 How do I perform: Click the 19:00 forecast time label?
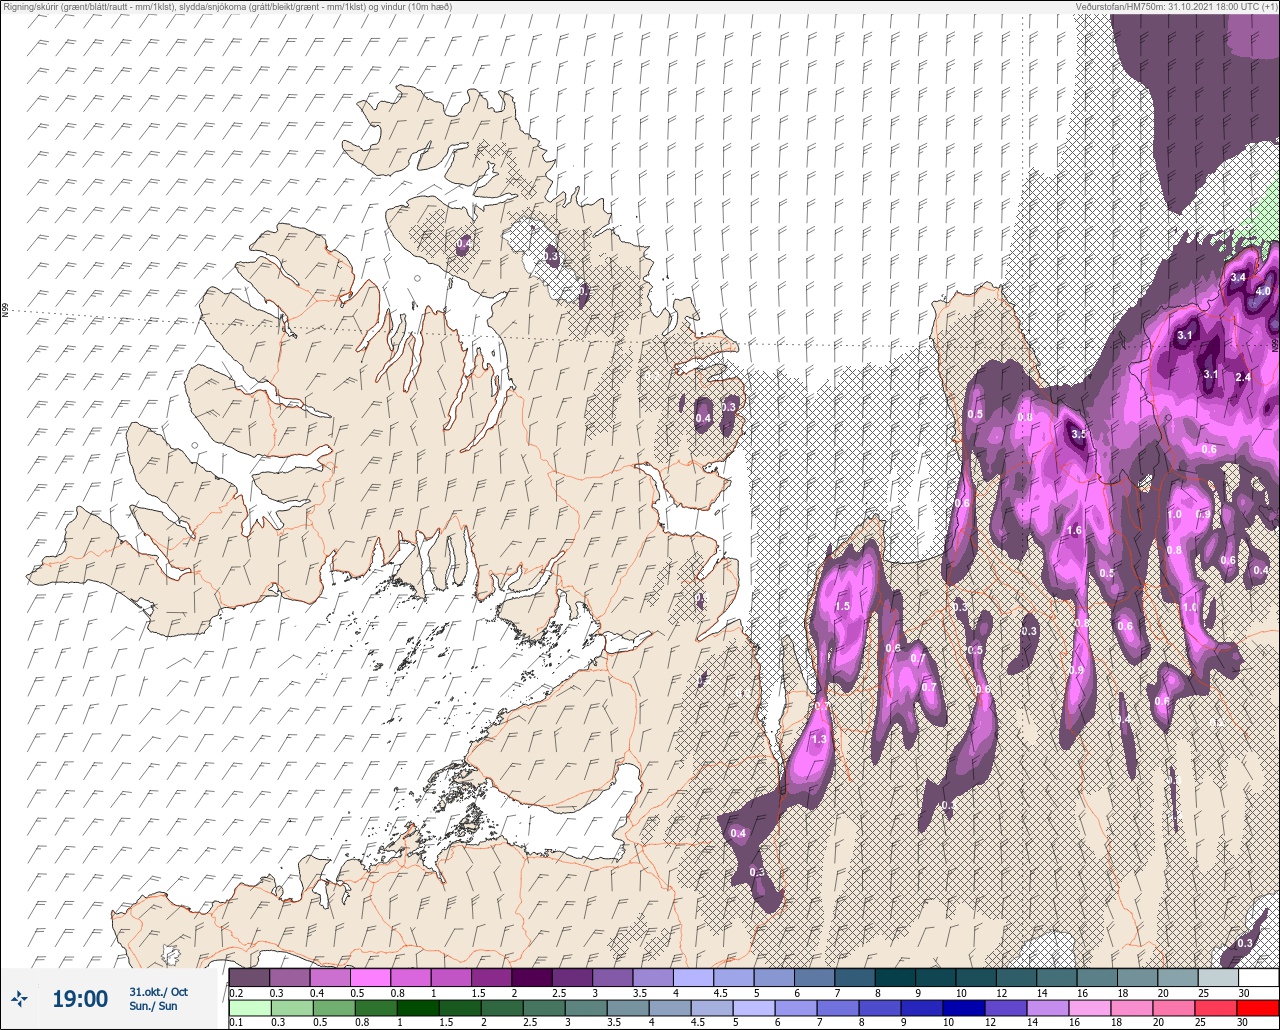[x=80, y=999]
